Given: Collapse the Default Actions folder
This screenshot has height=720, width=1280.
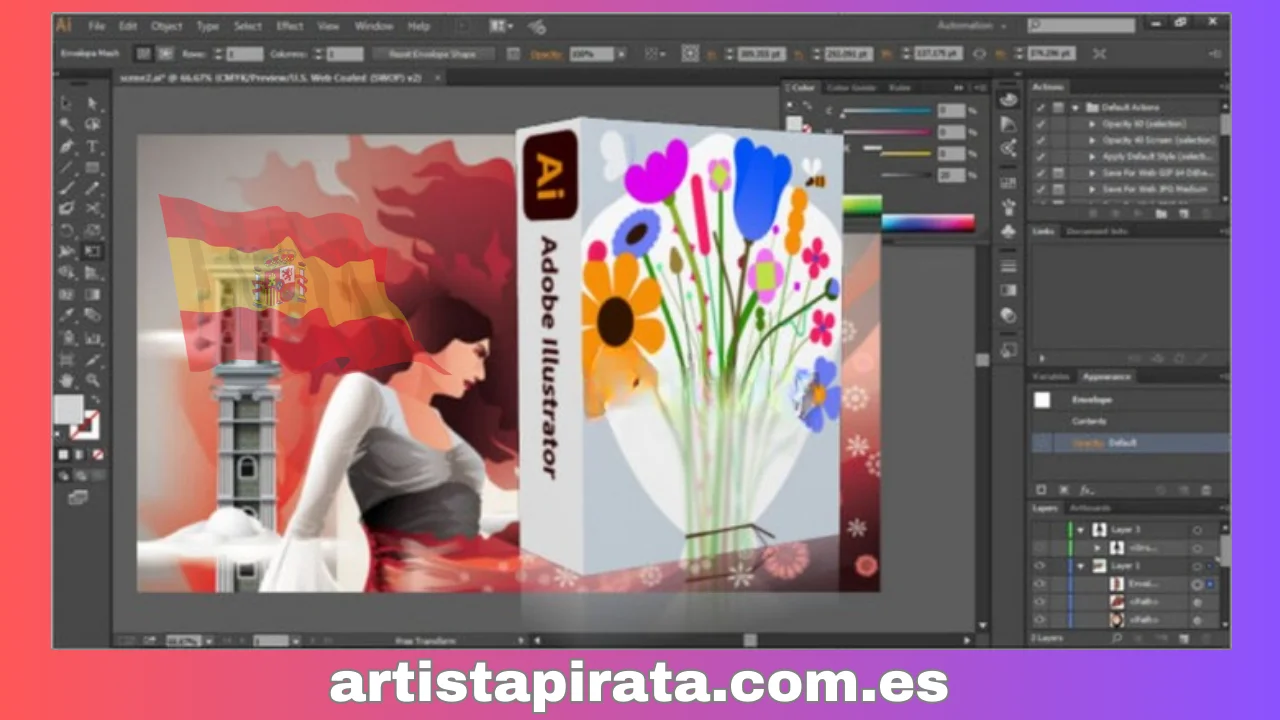Looking at the screenshot, I should 1076,107.
